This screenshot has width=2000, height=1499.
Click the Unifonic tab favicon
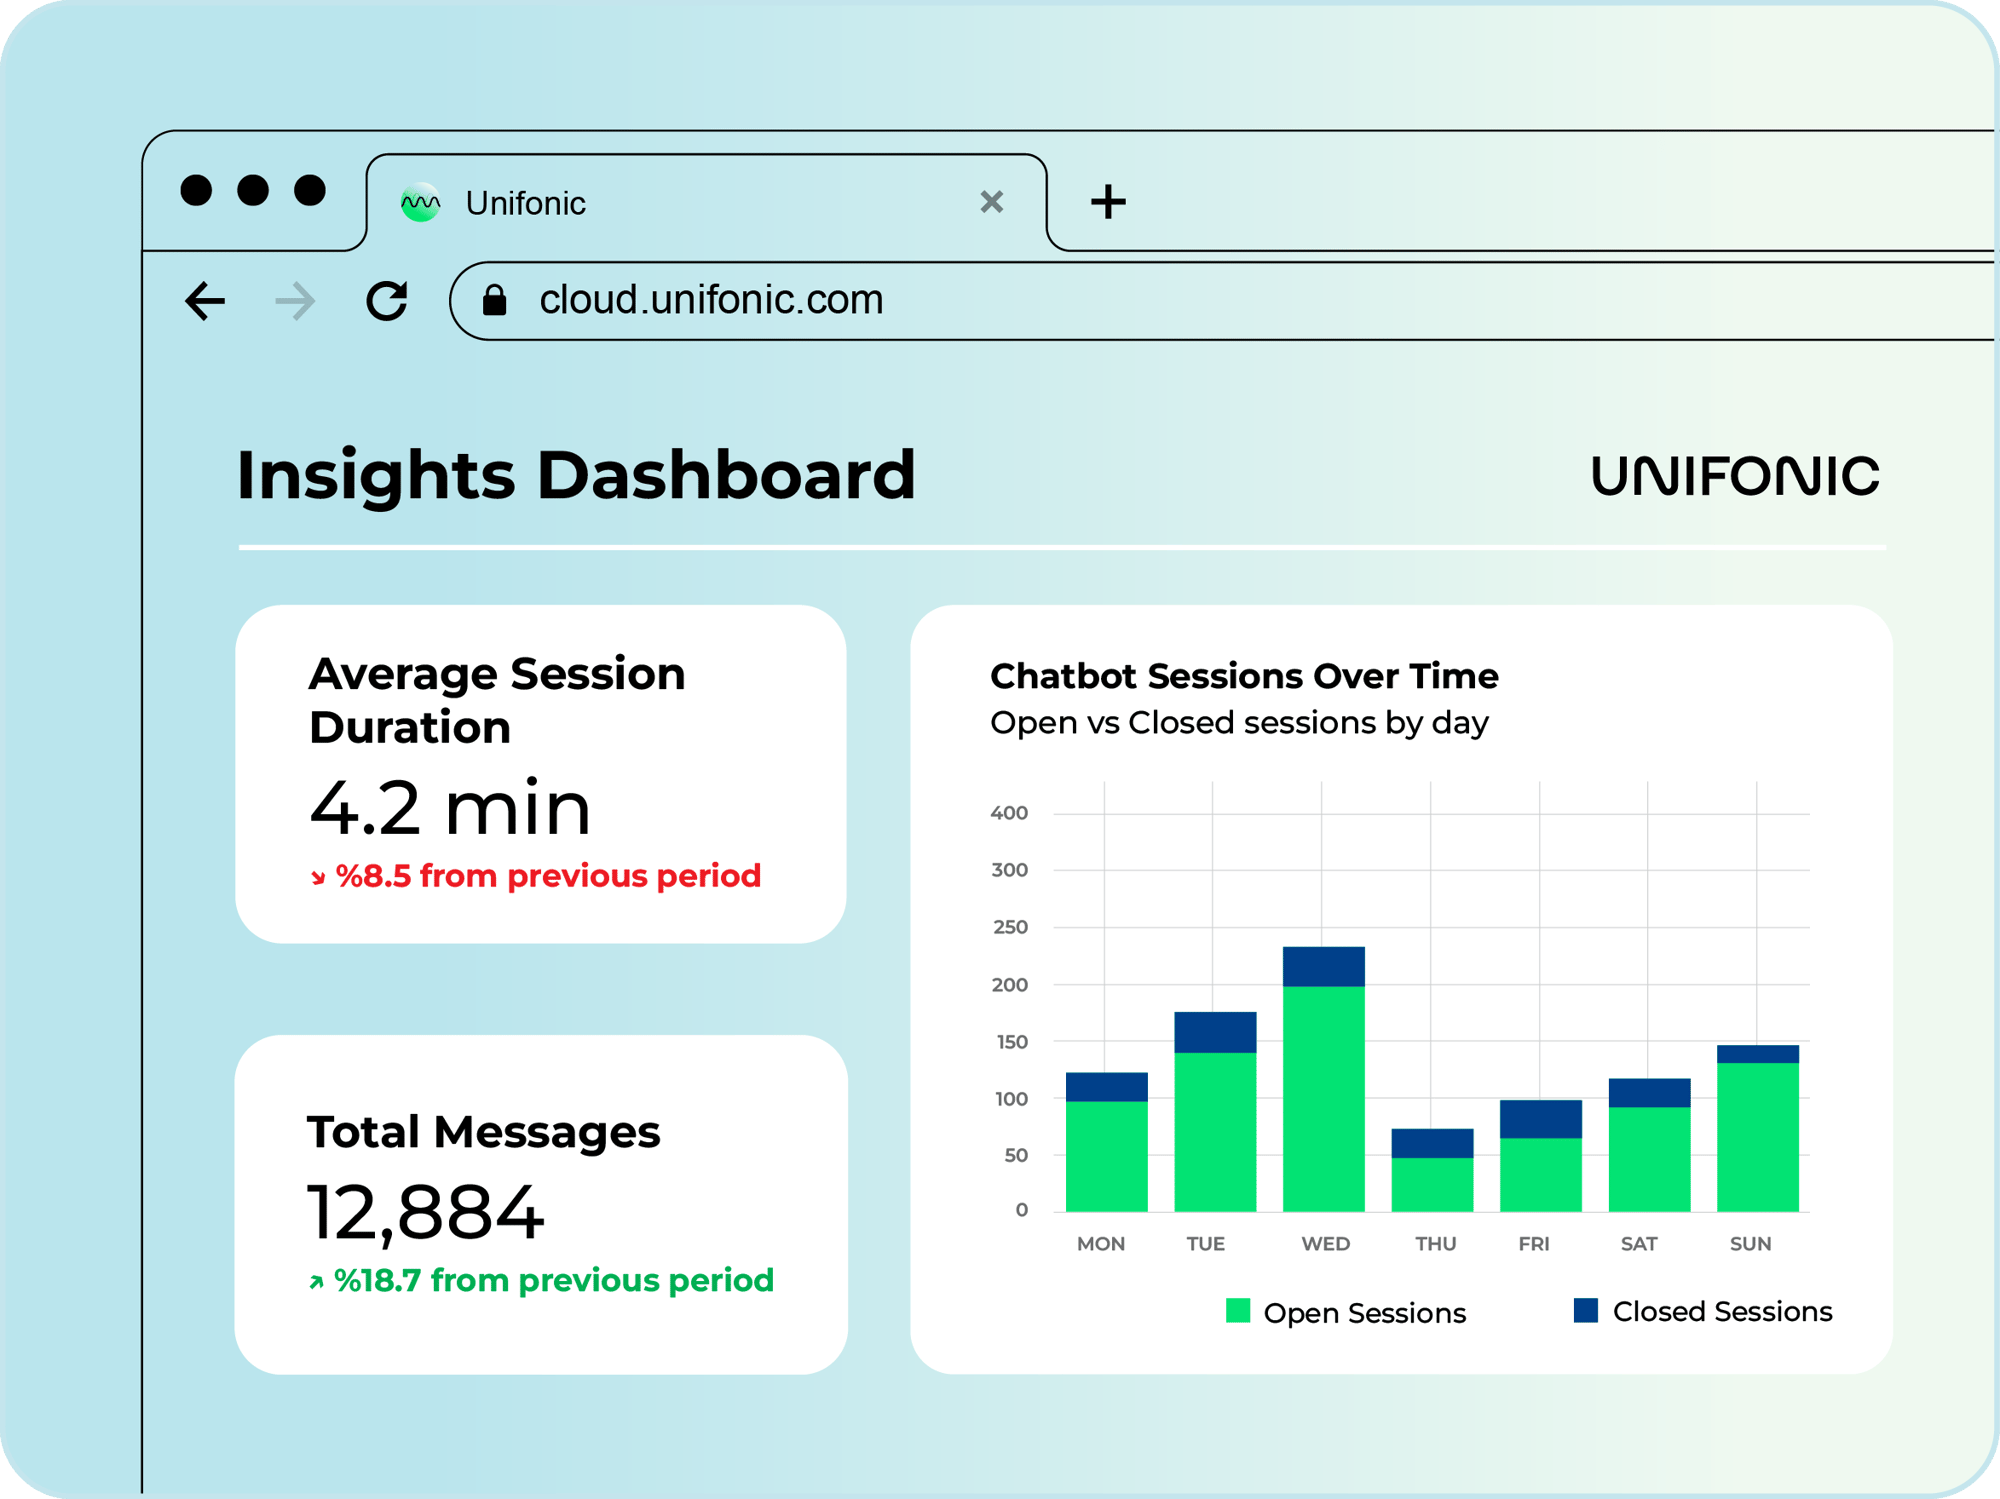tap(421, 203)
